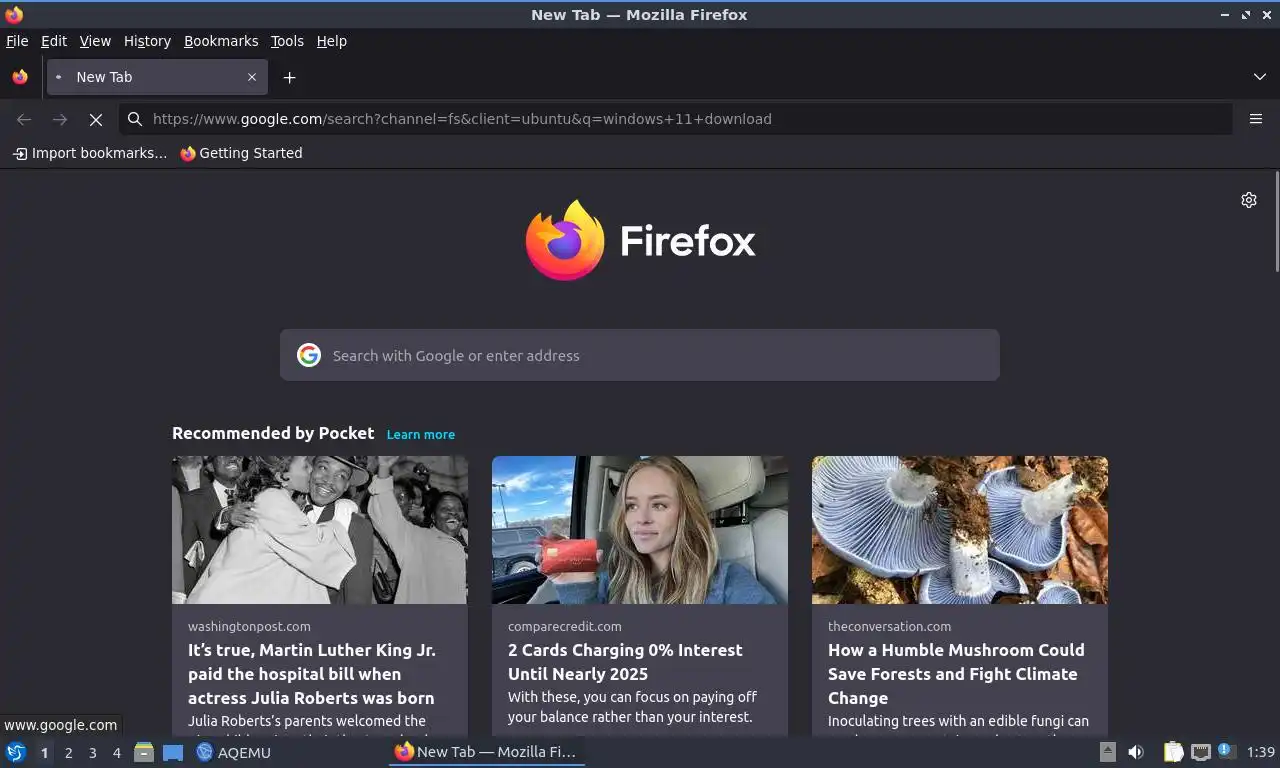Click the URL bar search magnifier icon
Viewport: 1280px width, 768px height.
135,119
